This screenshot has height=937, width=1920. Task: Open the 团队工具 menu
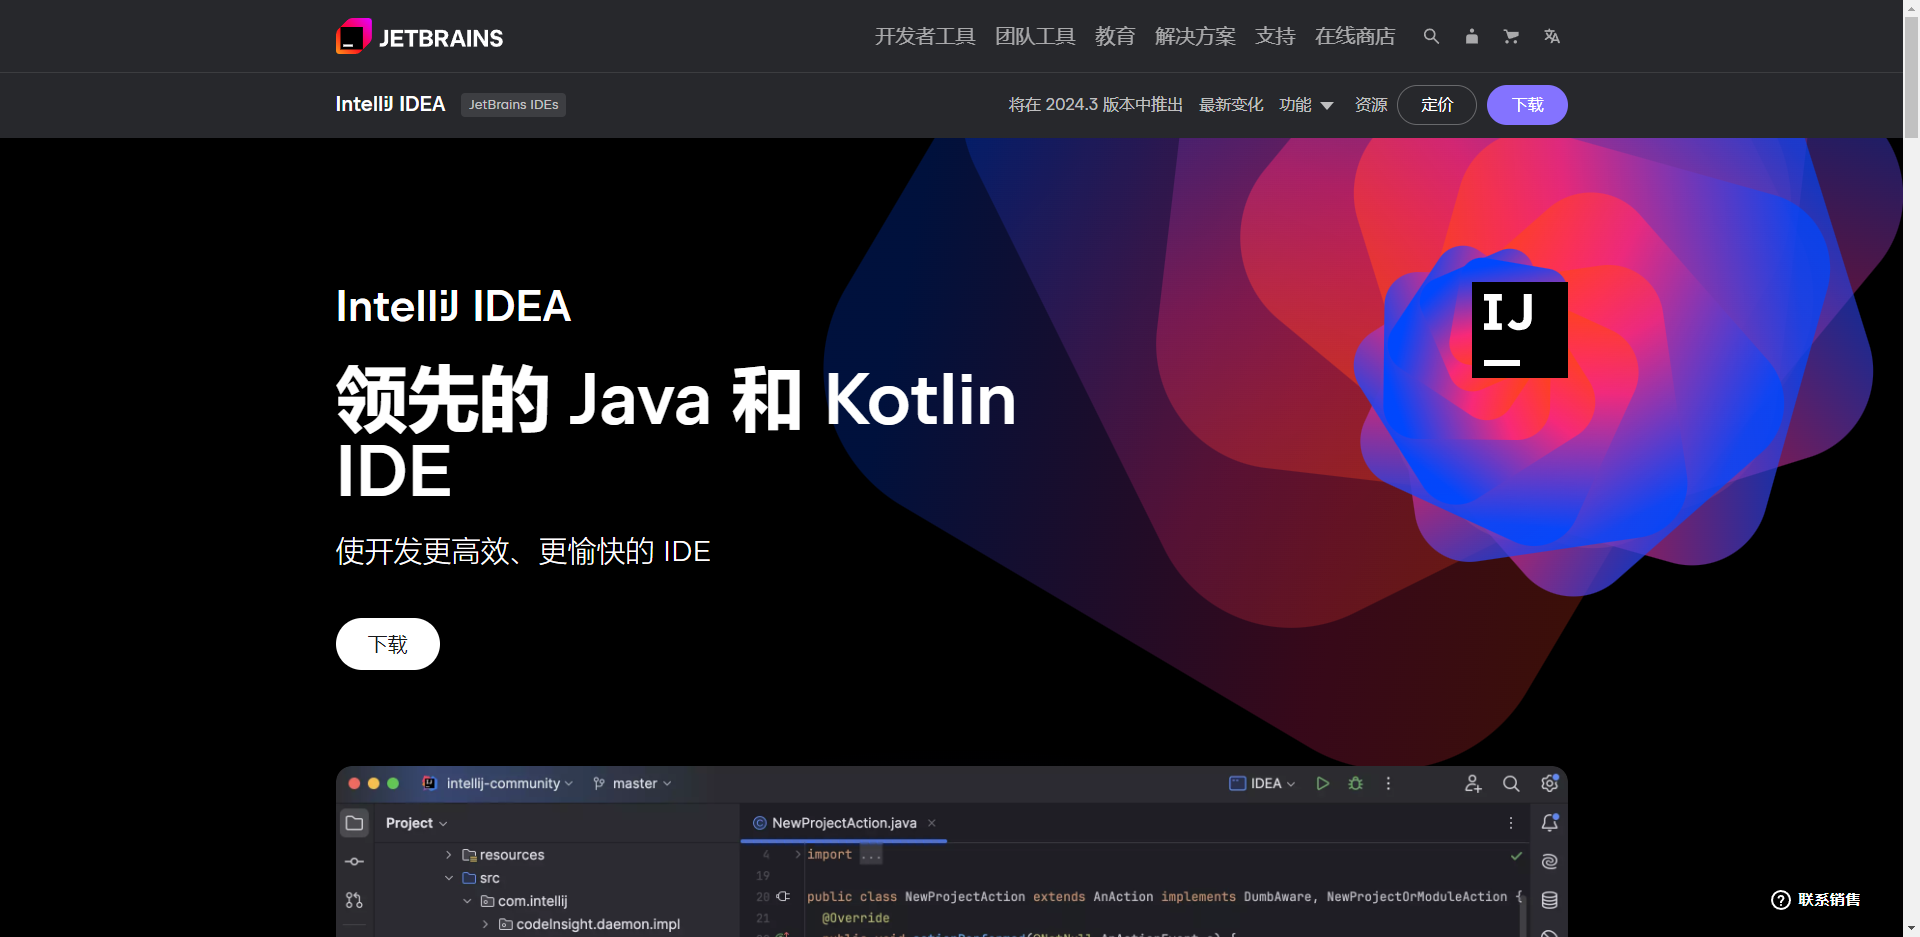(x=1035, y=36)
